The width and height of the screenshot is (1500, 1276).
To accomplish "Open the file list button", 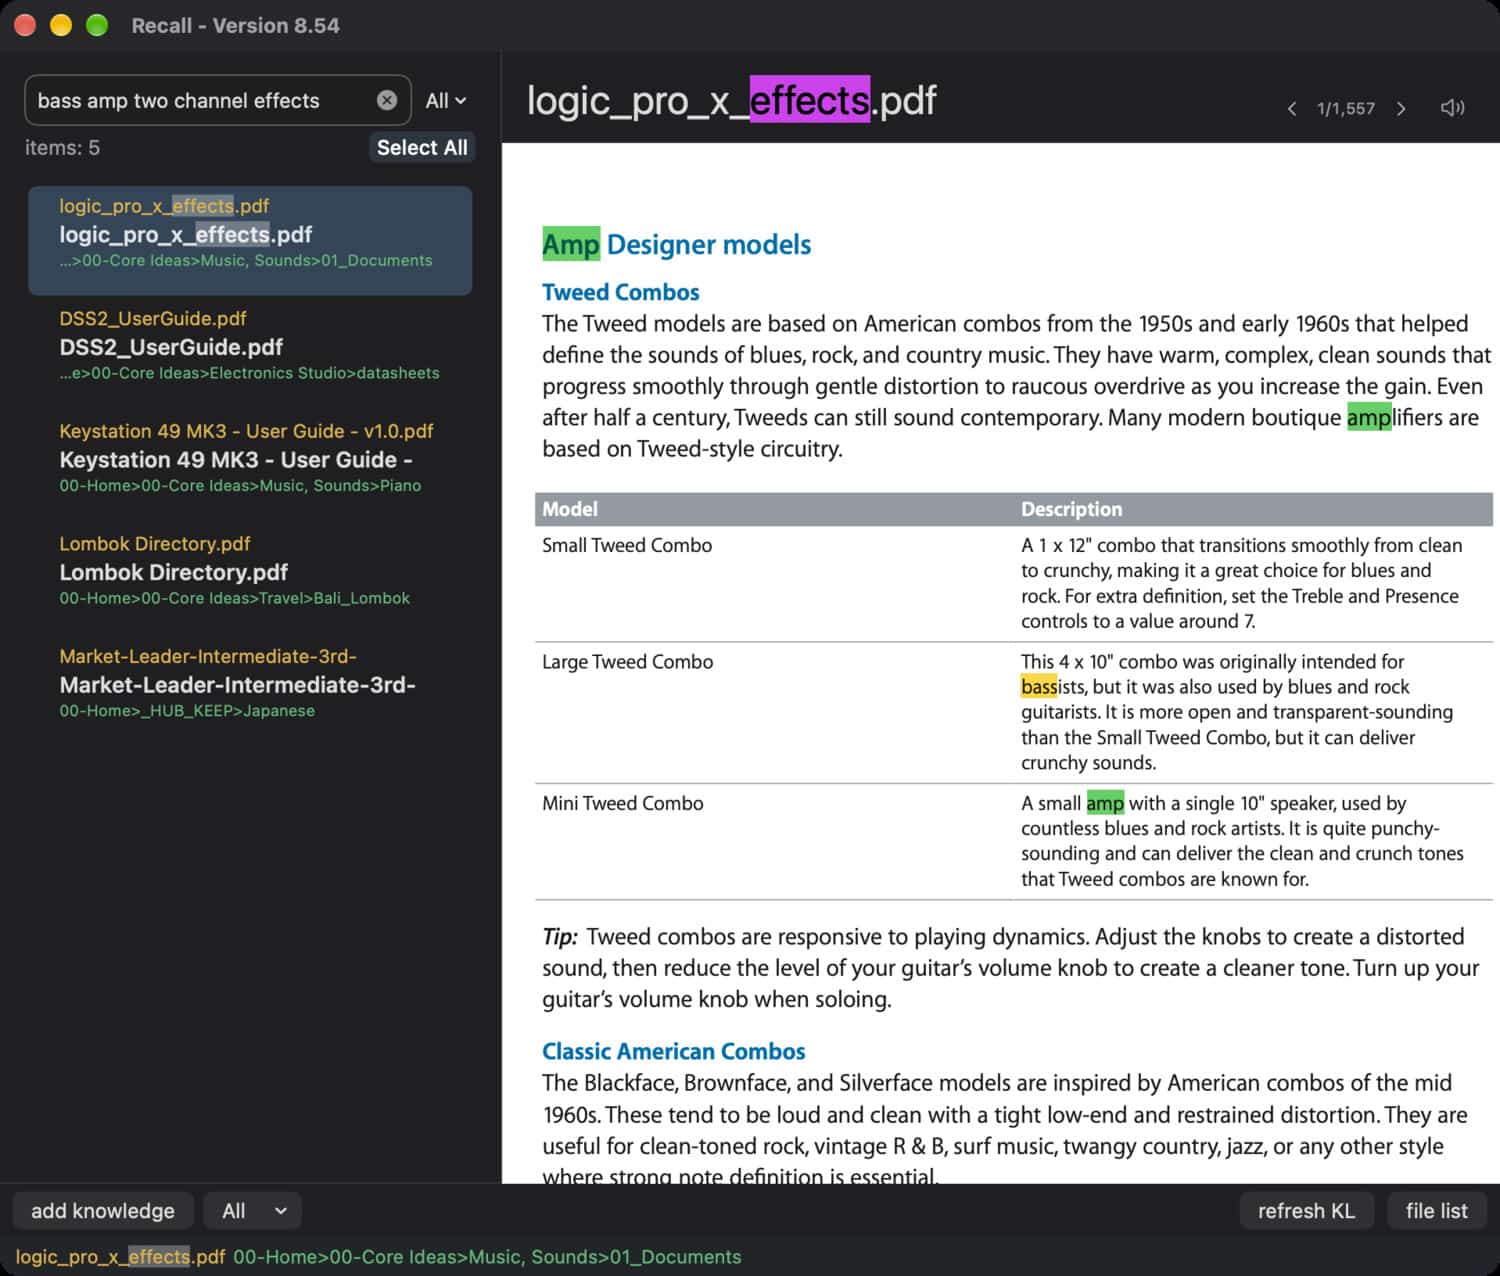I will click(x=1436, y=1211).
